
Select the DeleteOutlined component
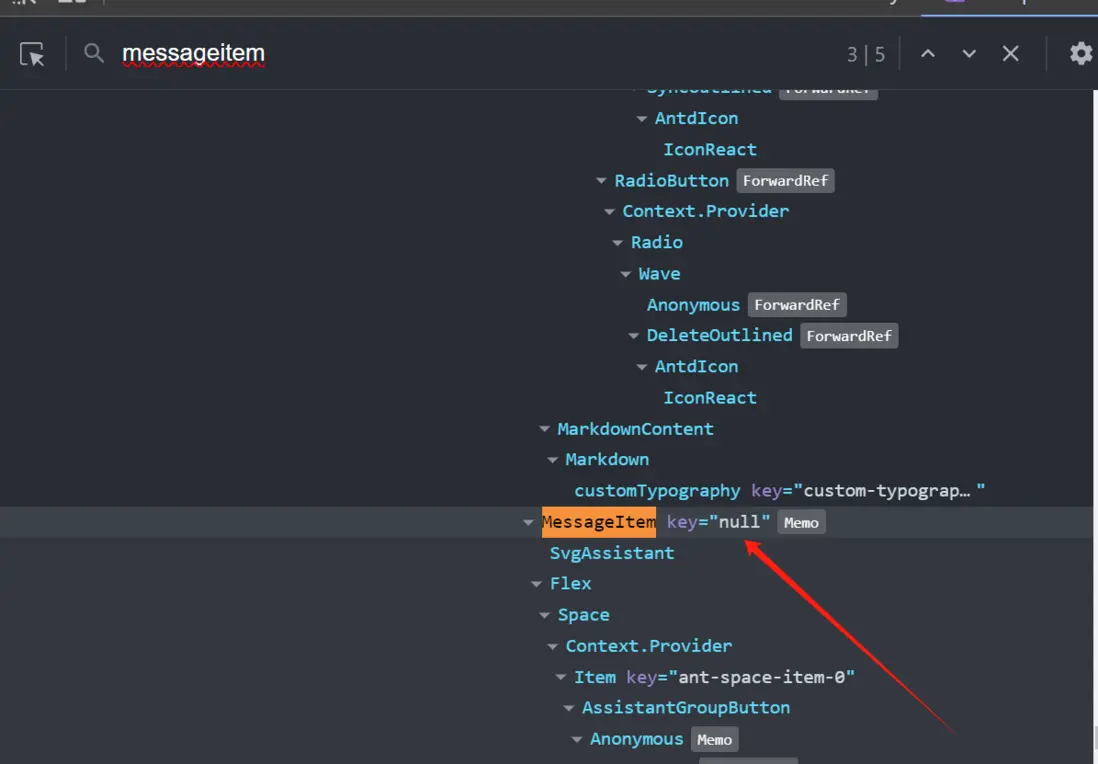(719, 335)
